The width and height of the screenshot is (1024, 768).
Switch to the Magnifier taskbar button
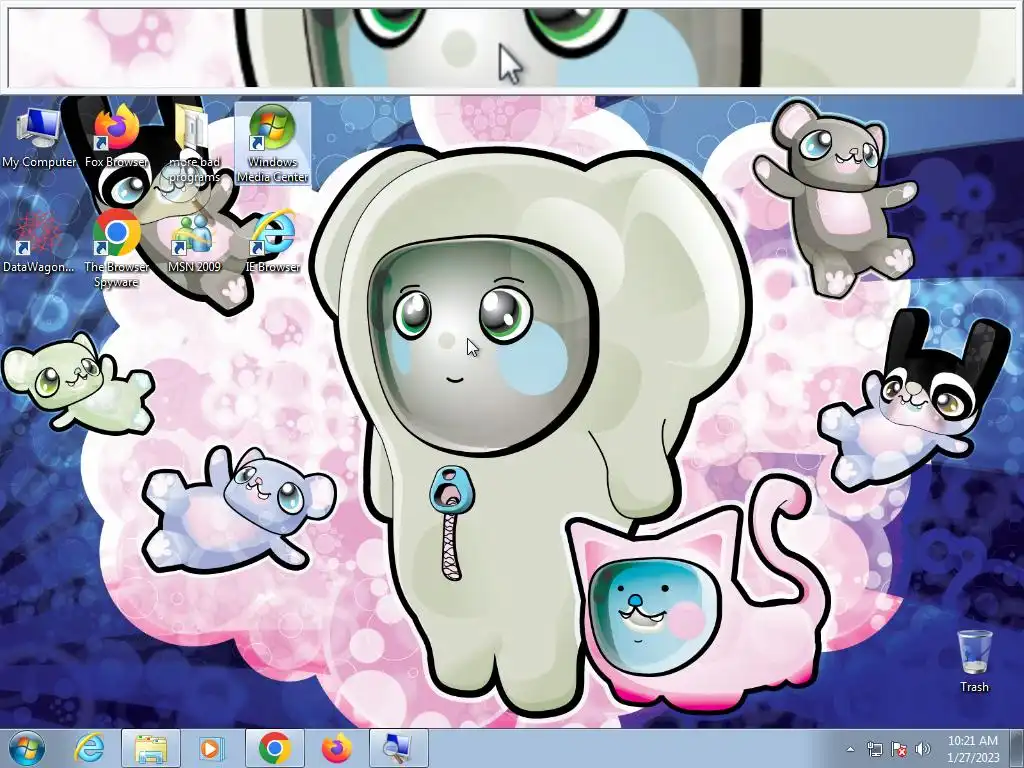click(x=398, y=749)
